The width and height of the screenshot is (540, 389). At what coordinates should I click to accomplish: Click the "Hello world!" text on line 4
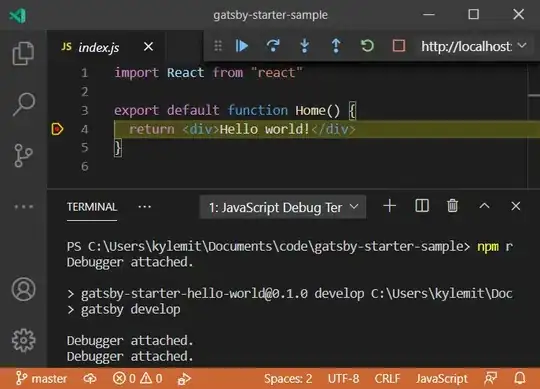tap(264, 129)
